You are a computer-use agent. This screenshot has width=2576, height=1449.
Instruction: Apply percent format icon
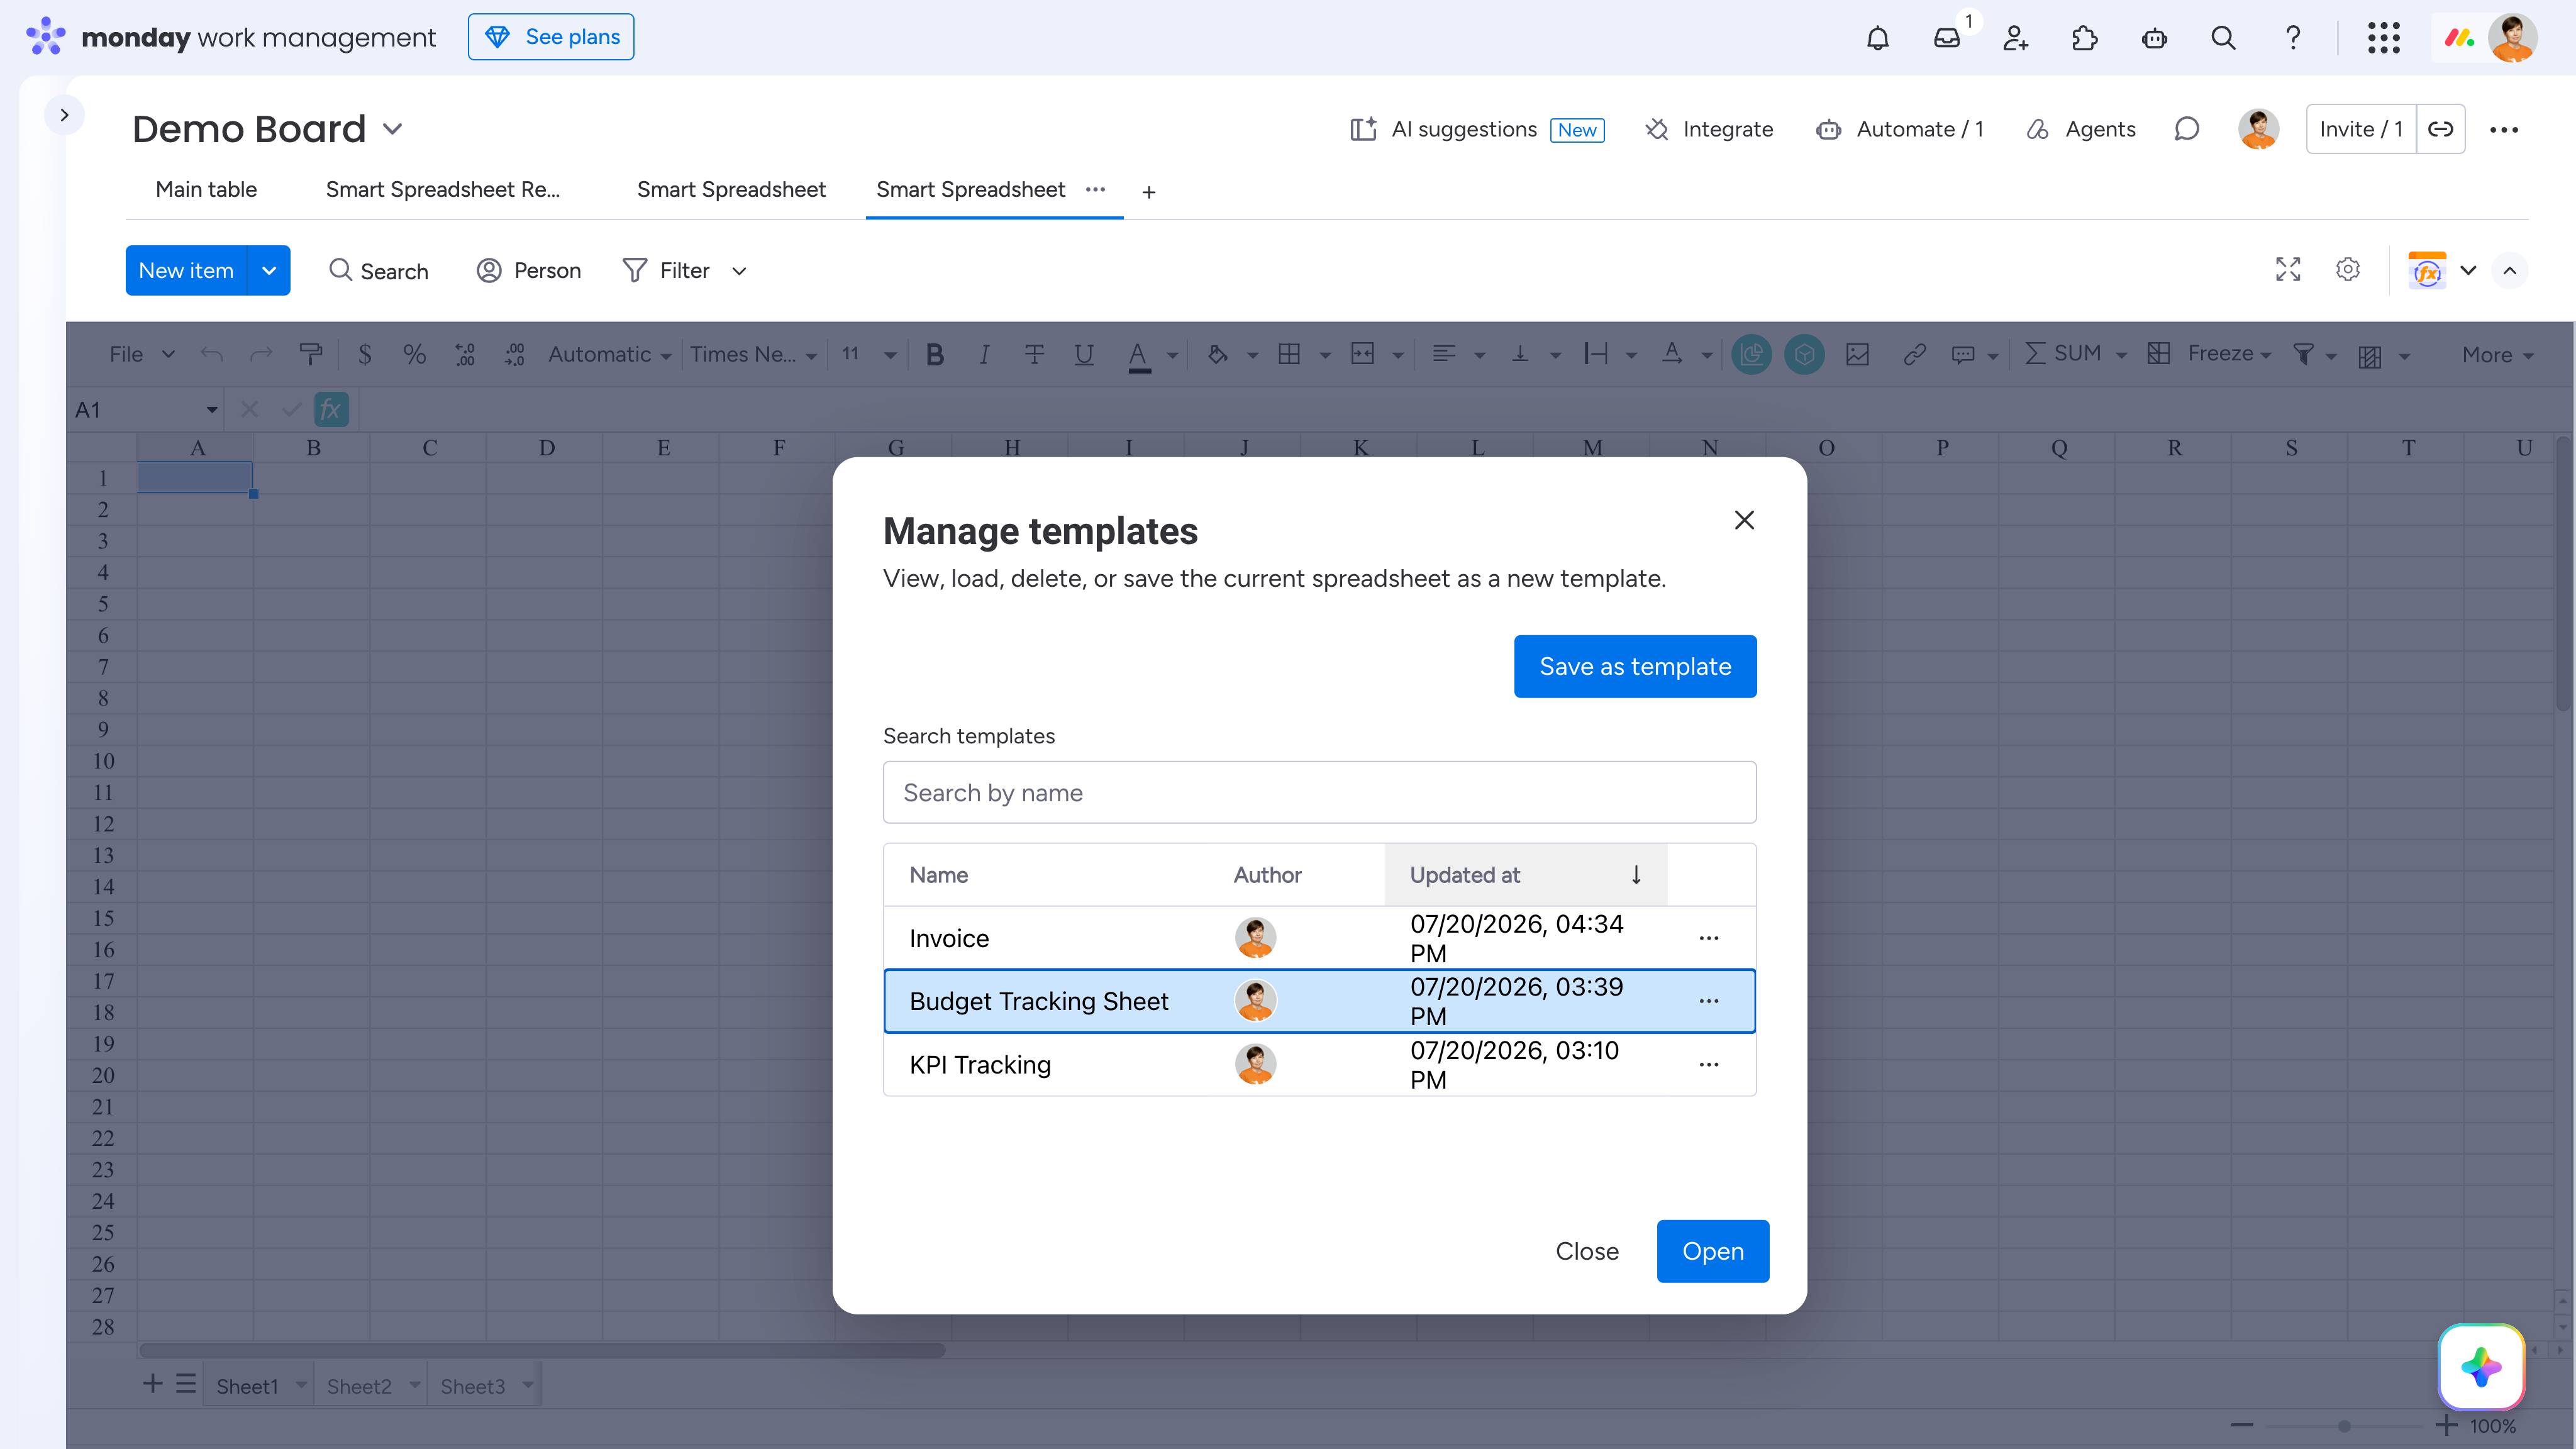pyautogui.click(x=414, y=354)
